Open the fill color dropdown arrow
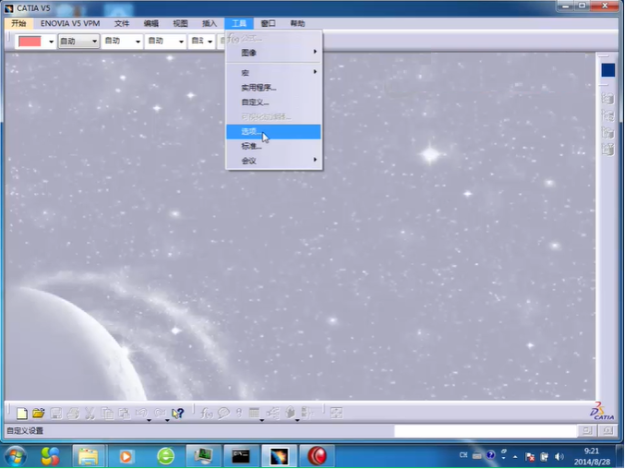 point(51,41)
